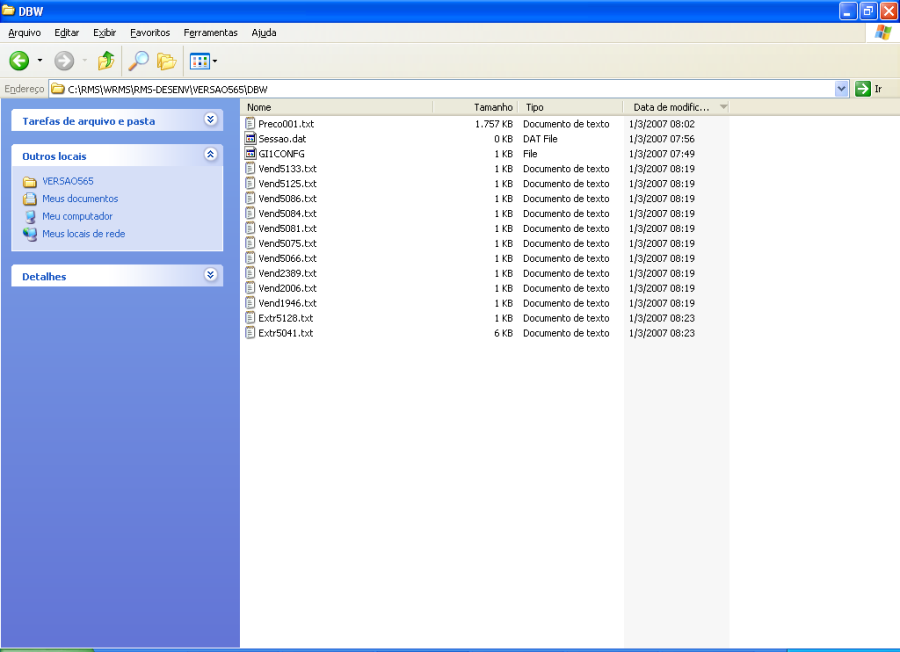
Task: Click the 1.757 KB size cell
Action: coord(494,124)
